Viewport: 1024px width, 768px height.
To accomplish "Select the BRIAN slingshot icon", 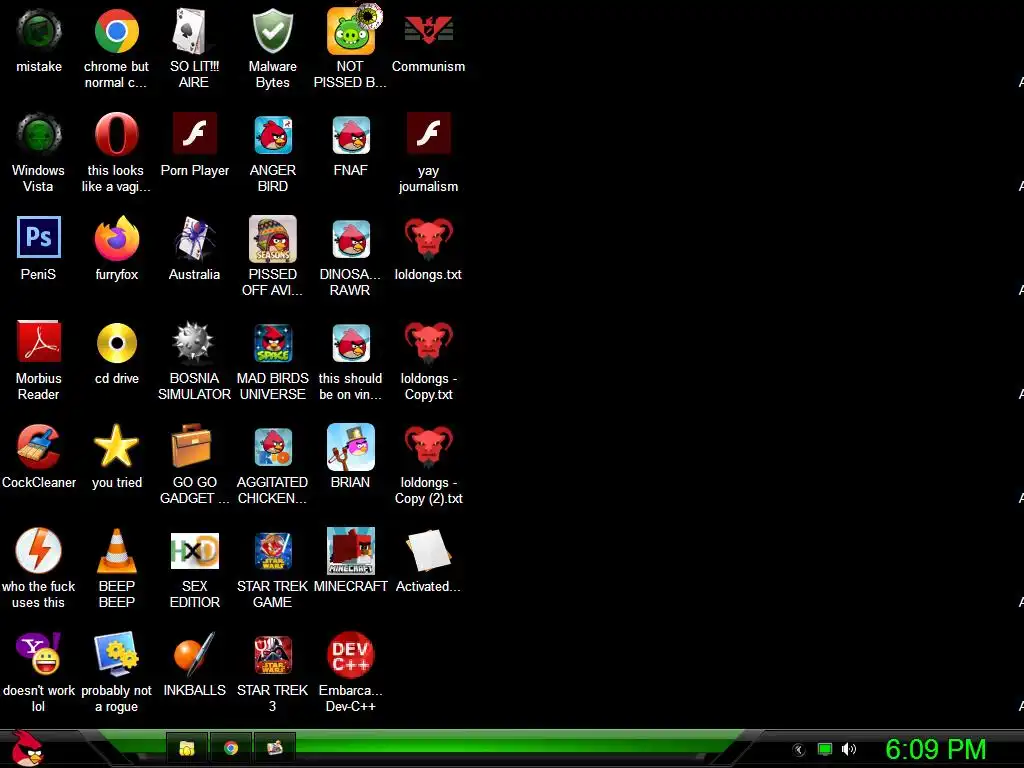I will (351, 447).
